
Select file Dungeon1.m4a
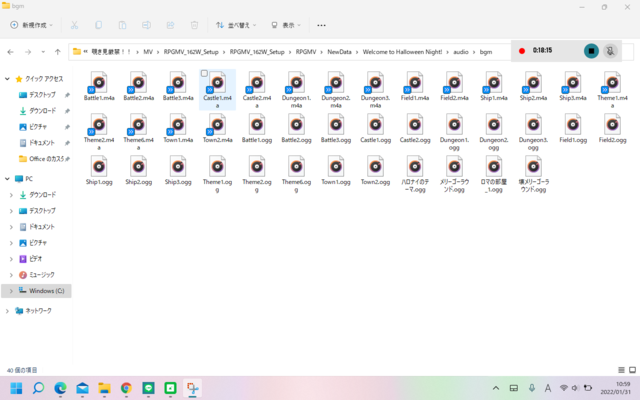(296, 90)
